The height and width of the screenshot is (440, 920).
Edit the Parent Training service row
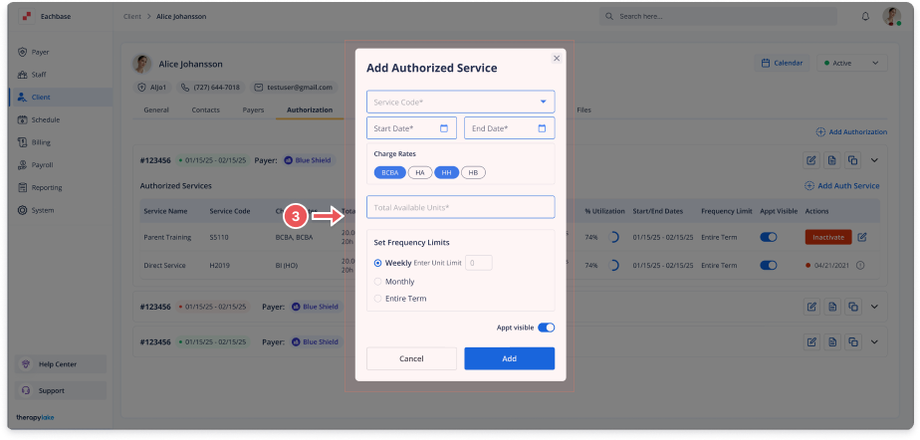pyautogui.click(x=861, y=237)
